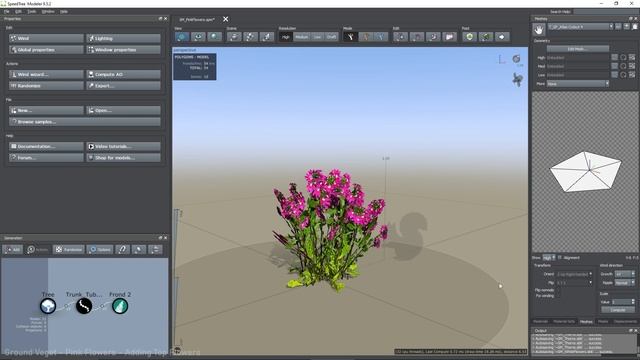The height and width of the screenshot is (360, 640).
Task: Select the Frond 2 node
Action: pyautogui.click(x=120, y=306)
